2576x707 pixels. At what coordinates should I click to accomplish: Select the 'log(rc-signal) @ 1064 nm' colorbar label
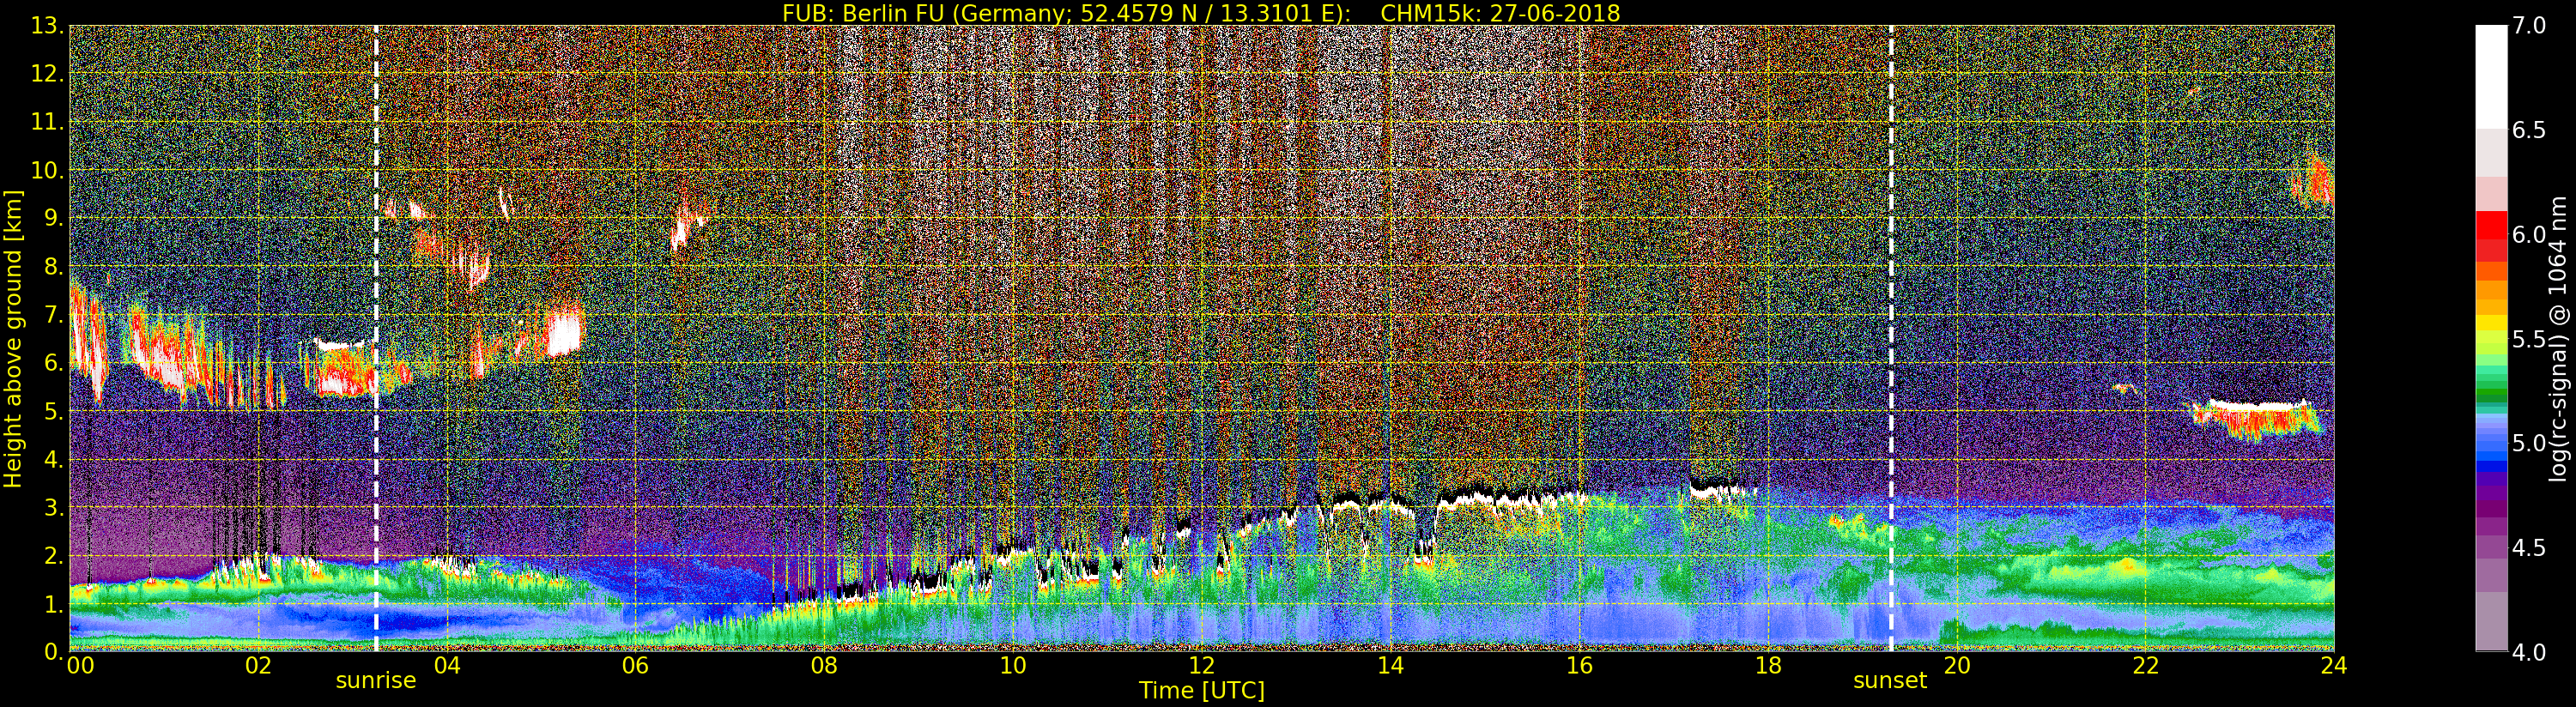pos(2557,338)
